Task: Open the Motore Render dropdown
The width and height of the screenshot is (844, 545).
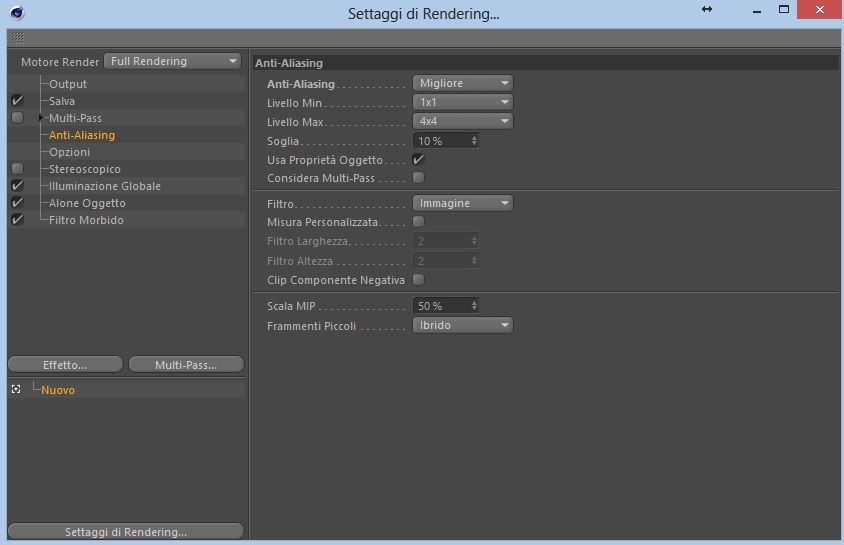Action: (x=172, y=61)
